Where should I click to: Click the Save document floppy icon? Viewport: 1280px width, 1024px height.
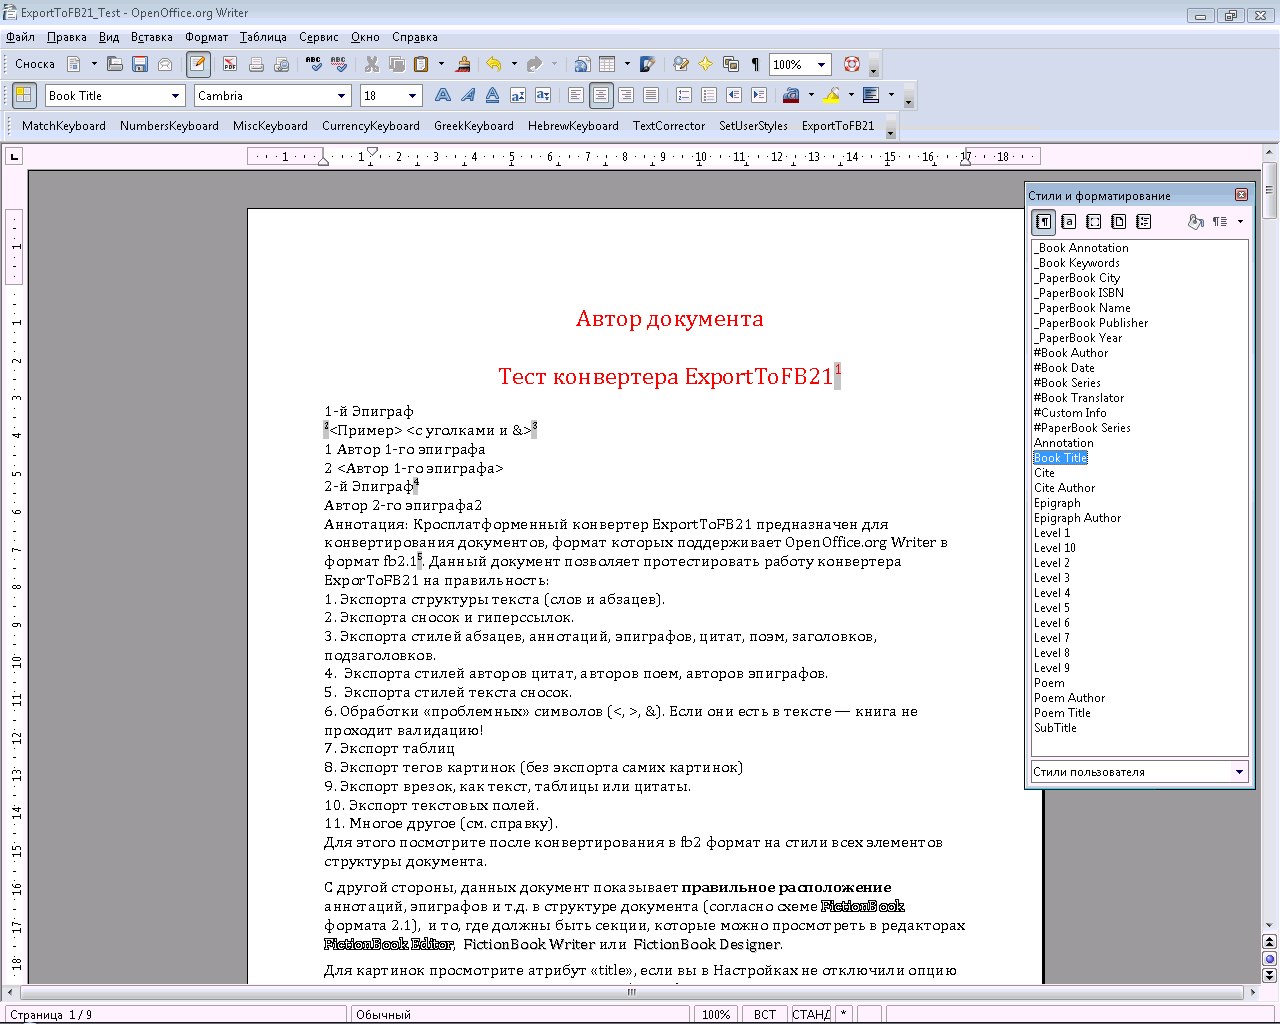click(140, 64)
